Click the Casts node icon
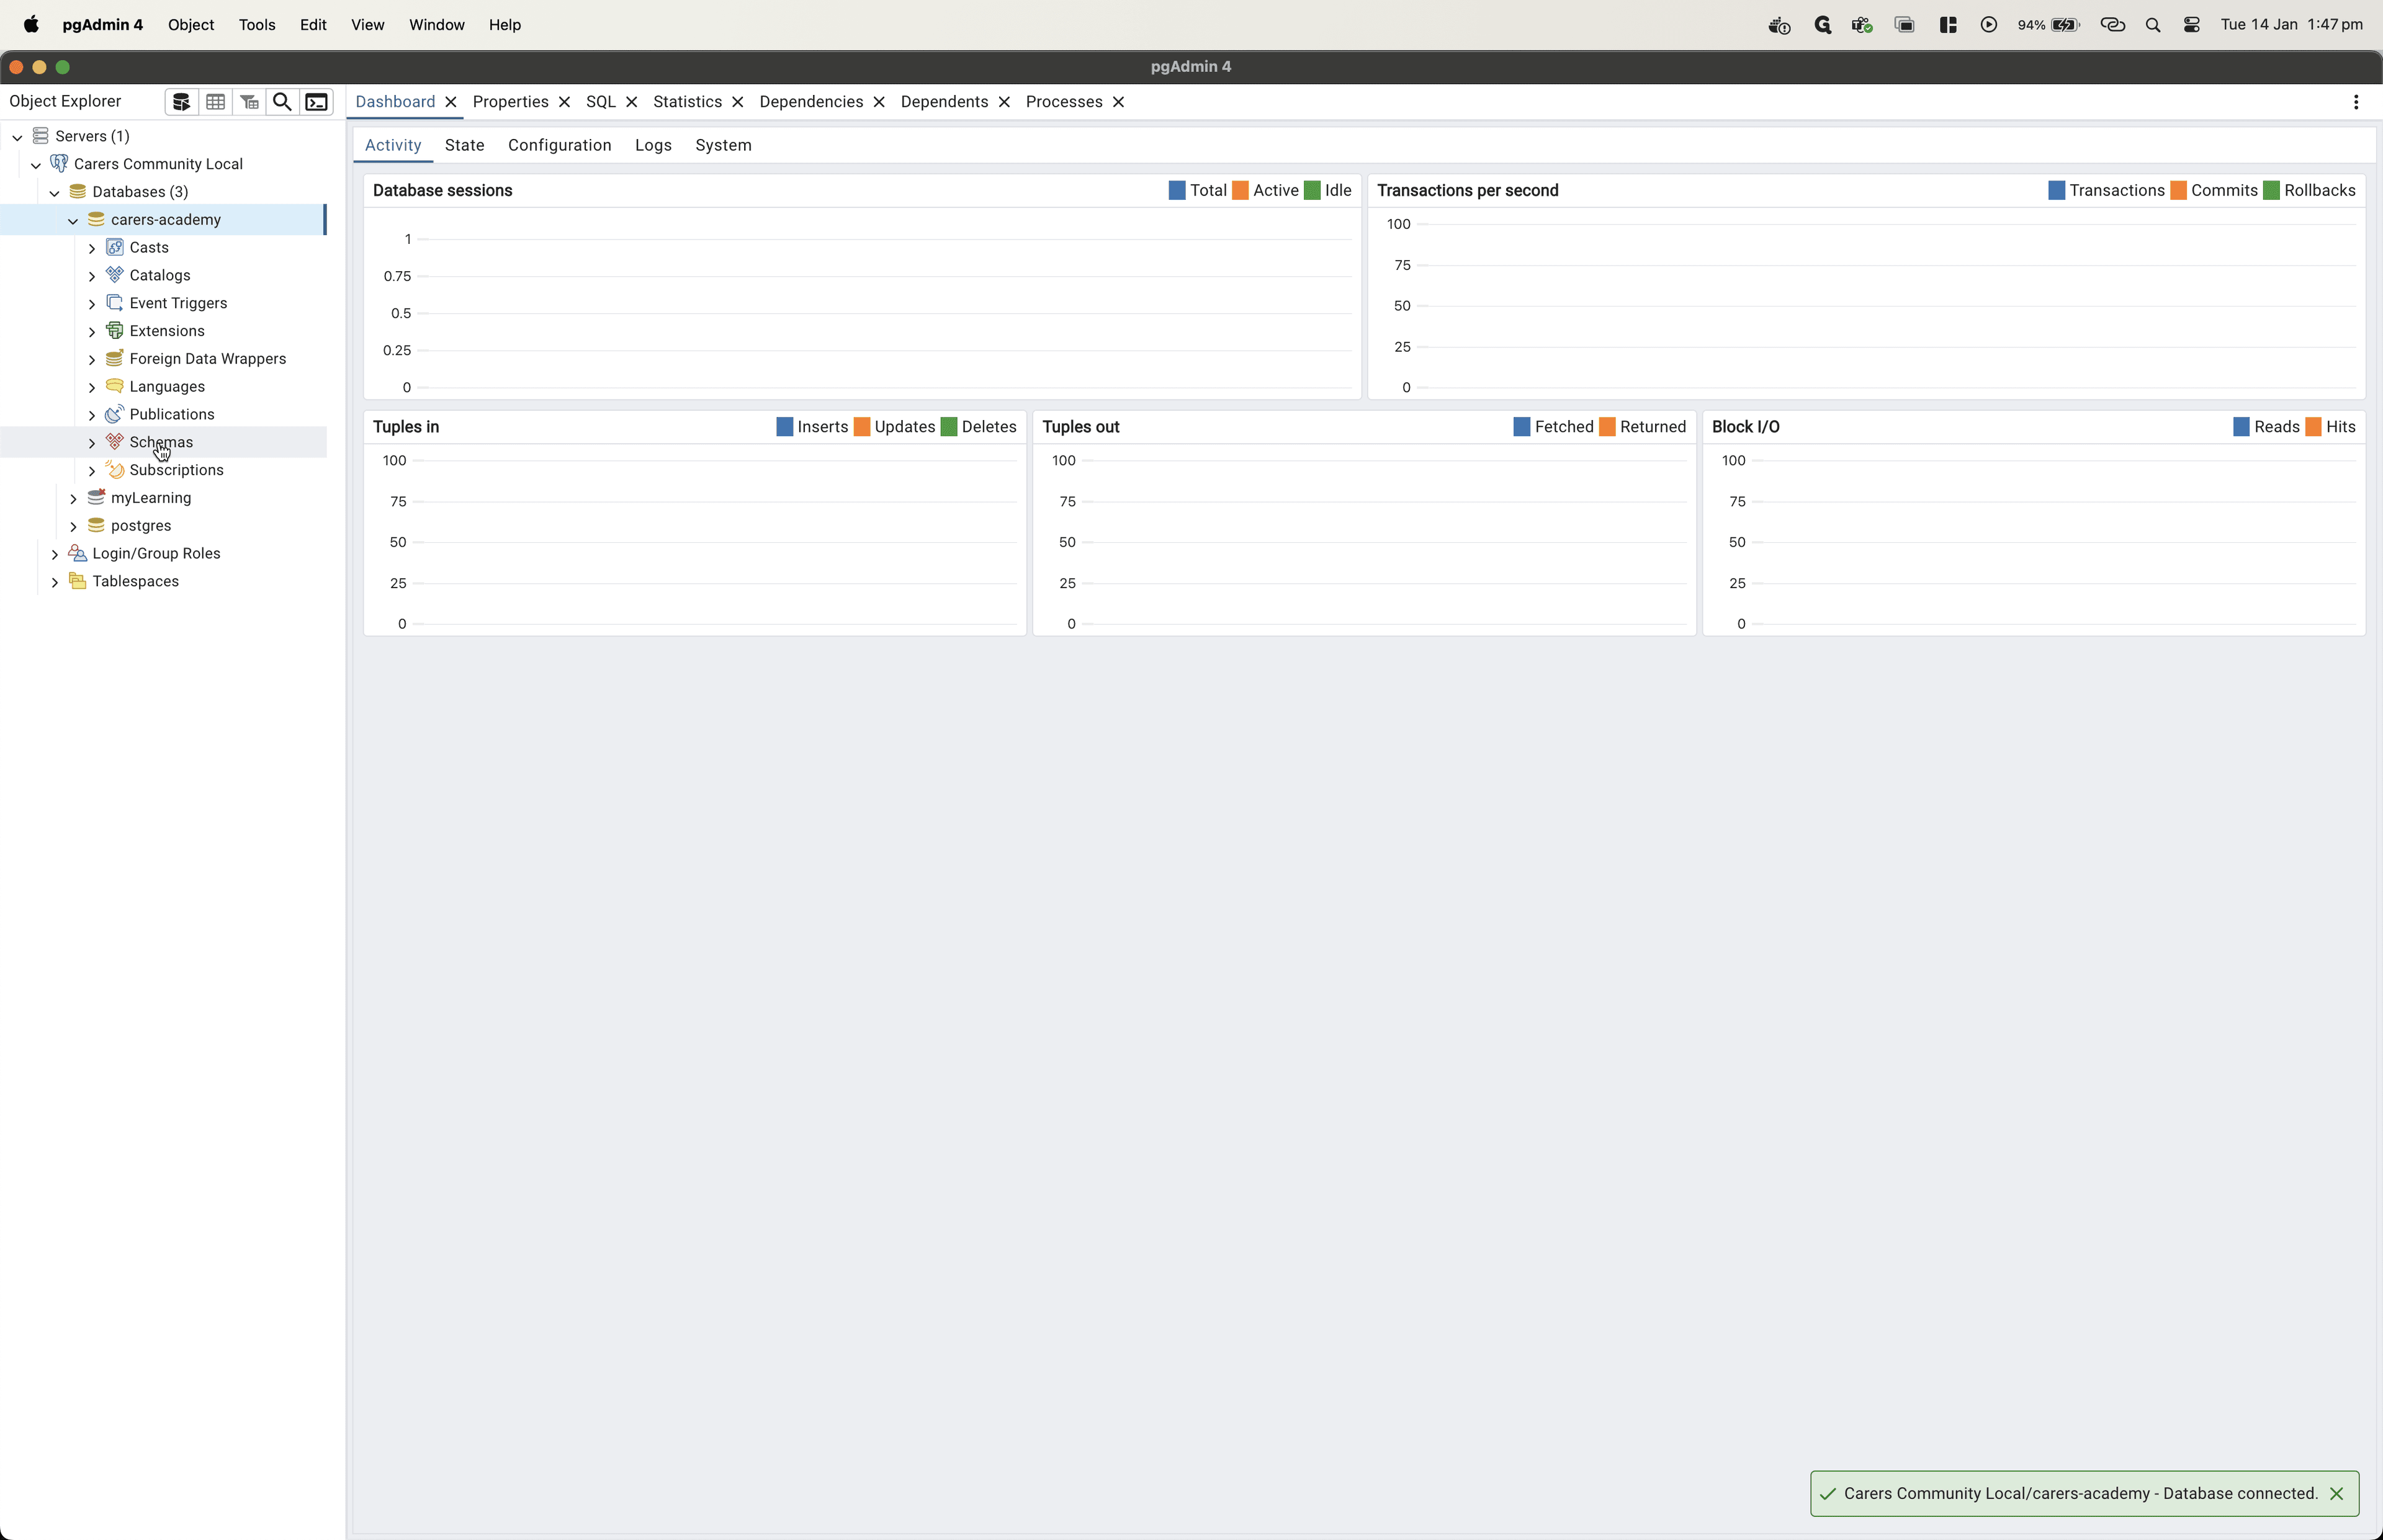 tap(115, 247)
